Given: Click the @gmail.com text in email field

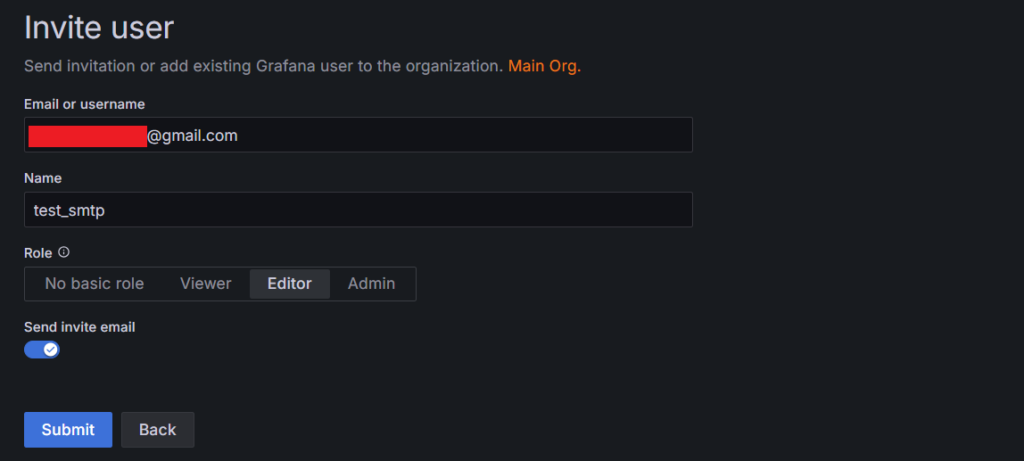Looking at the screenshot, I should (192, 136).
